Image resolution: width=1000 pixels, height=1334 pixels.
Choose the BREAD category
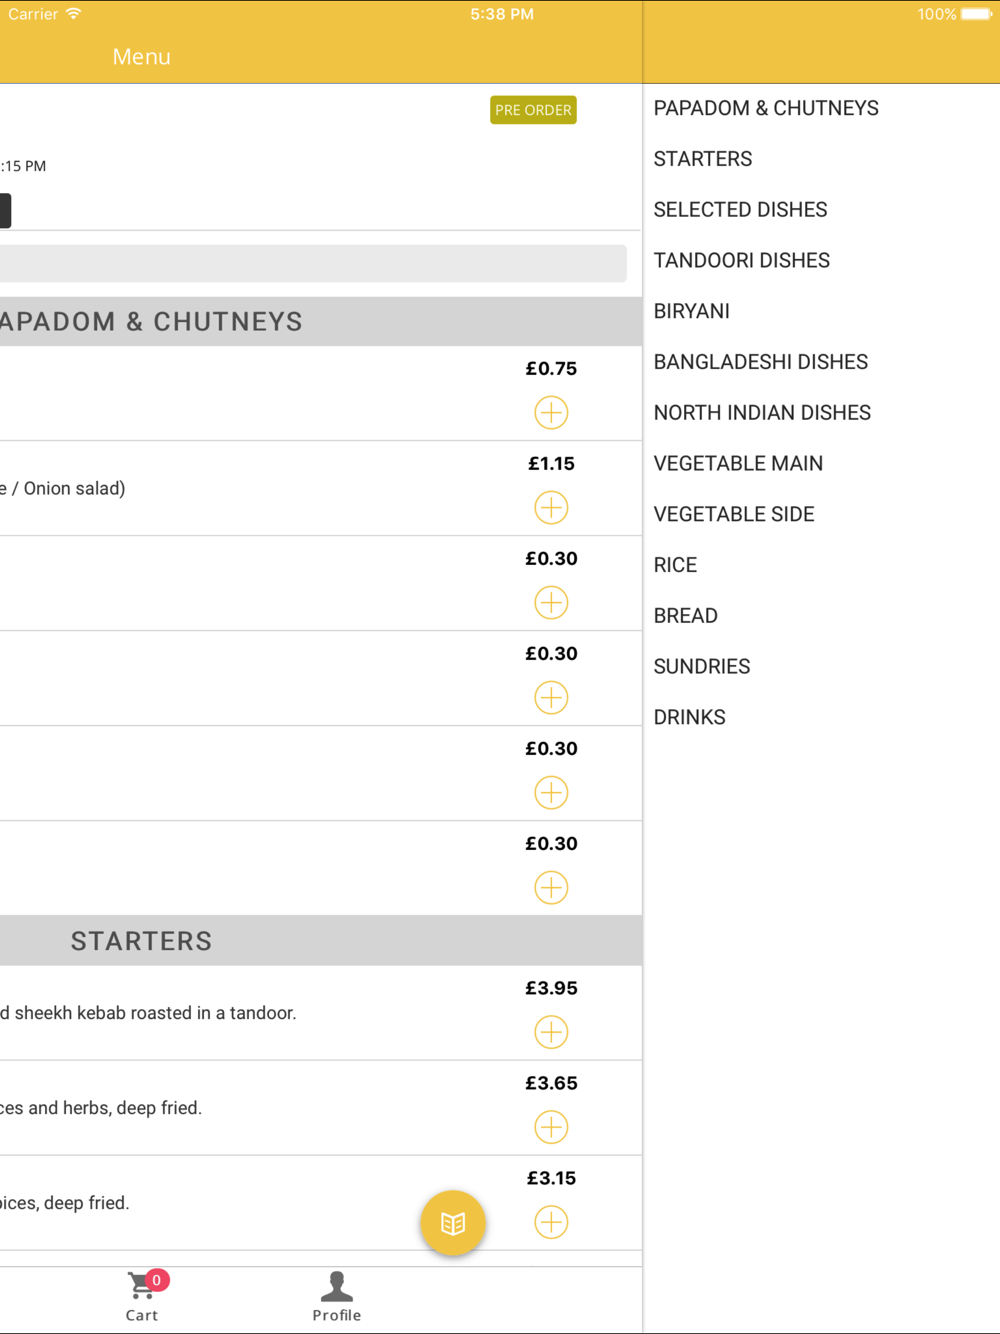point(686,616)
